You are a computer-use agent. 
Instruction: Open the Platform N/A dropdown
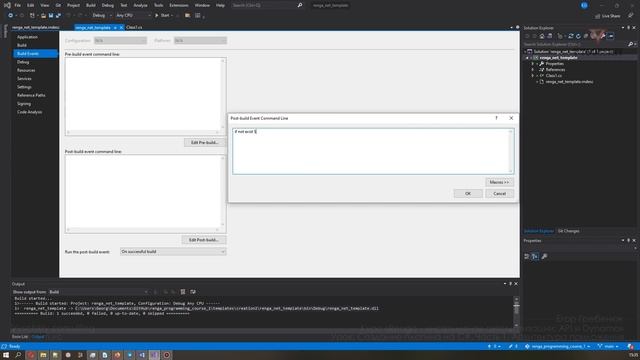point(200,40)
